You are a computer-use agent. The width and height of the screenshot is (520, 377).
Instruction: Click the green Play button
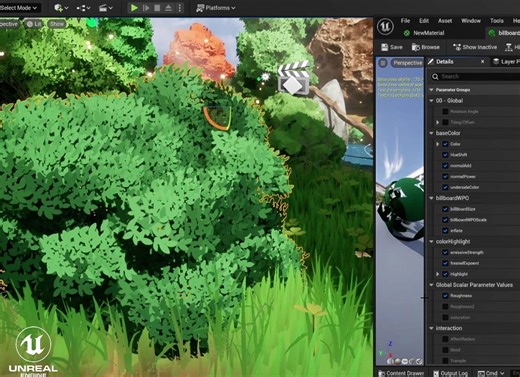point(134,8)
